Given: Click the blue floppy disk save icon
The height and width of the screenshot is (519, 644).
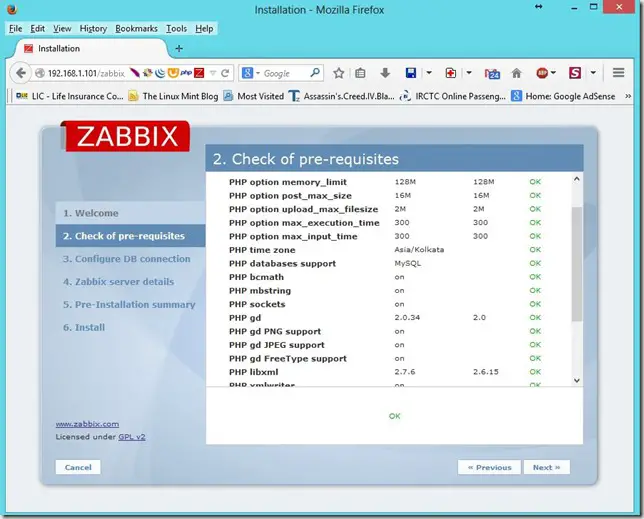Looking at the screenshot, I should click(411, 73).
